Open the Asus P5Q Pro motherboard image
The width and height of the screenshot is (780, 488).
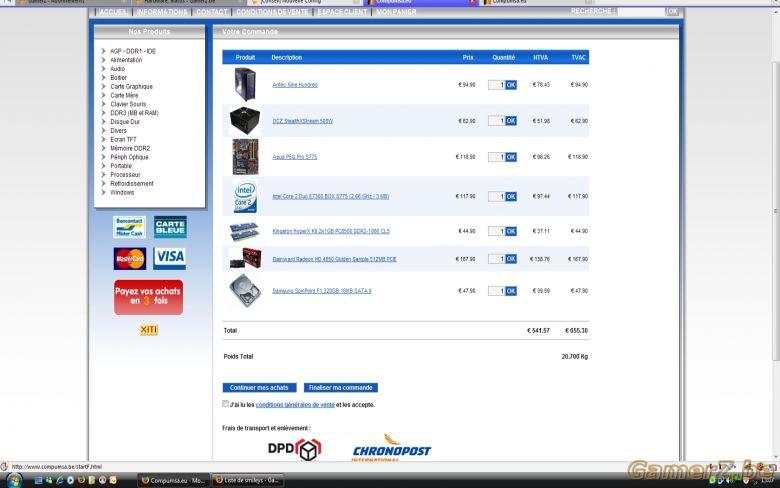pos(245,157)
